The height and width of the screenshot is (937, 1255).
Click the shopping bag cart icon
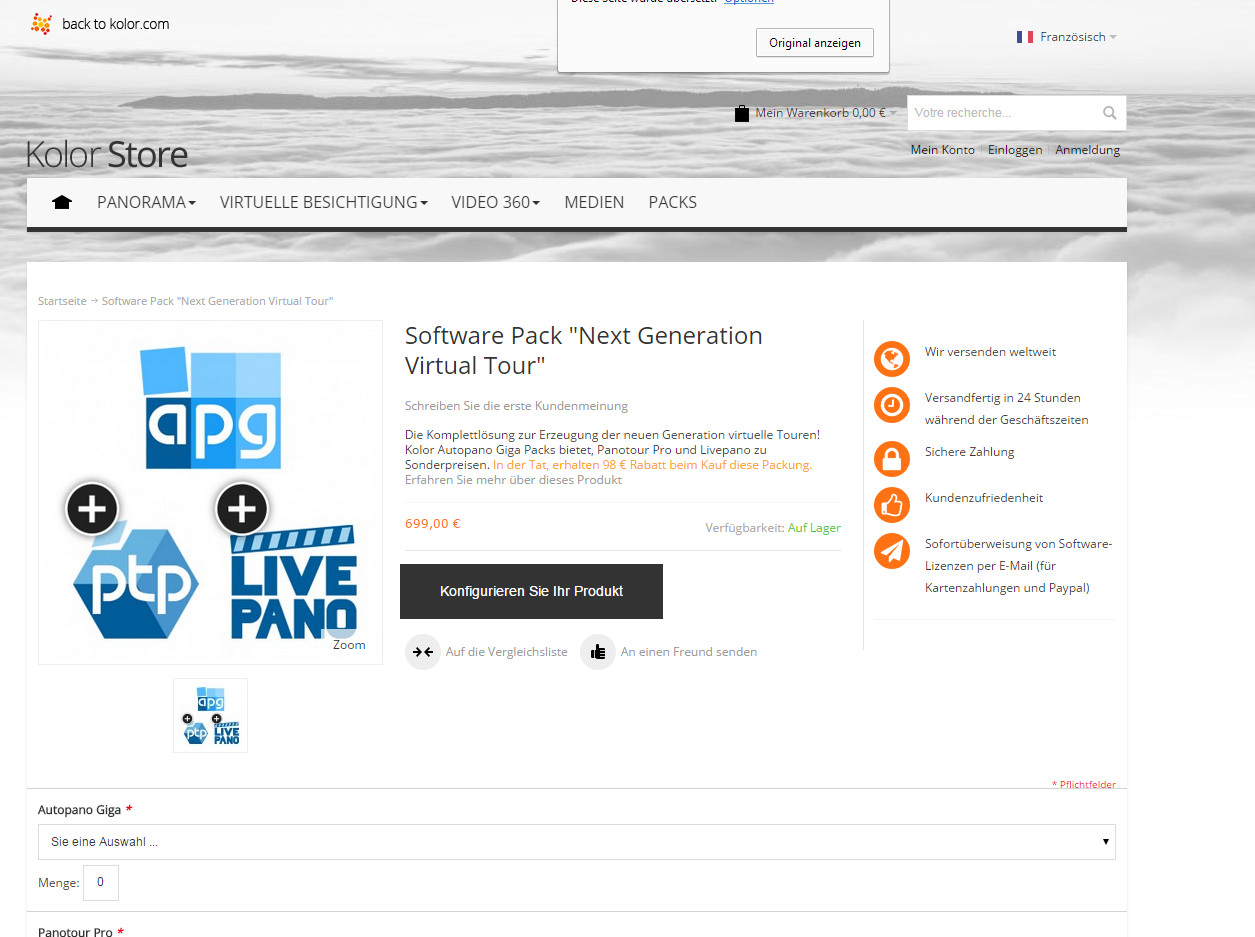(x=742, y=113)
